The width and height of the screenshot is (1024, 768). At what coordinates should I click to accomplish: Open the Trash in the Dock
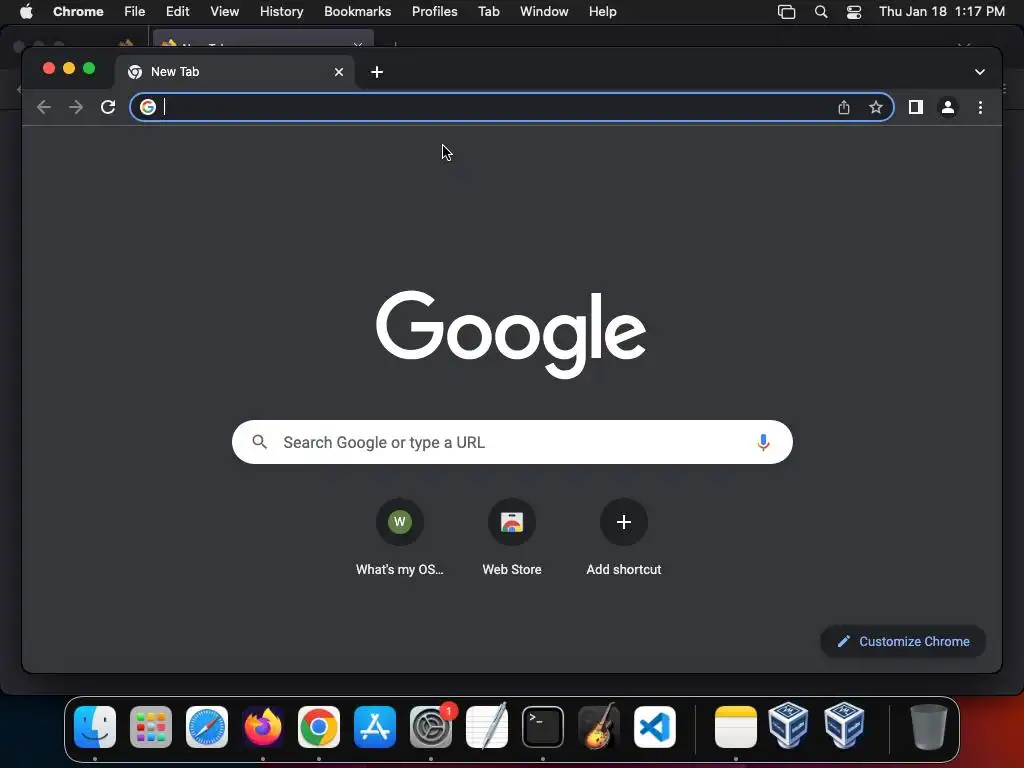pyautogui.click(x=929, y=727)
